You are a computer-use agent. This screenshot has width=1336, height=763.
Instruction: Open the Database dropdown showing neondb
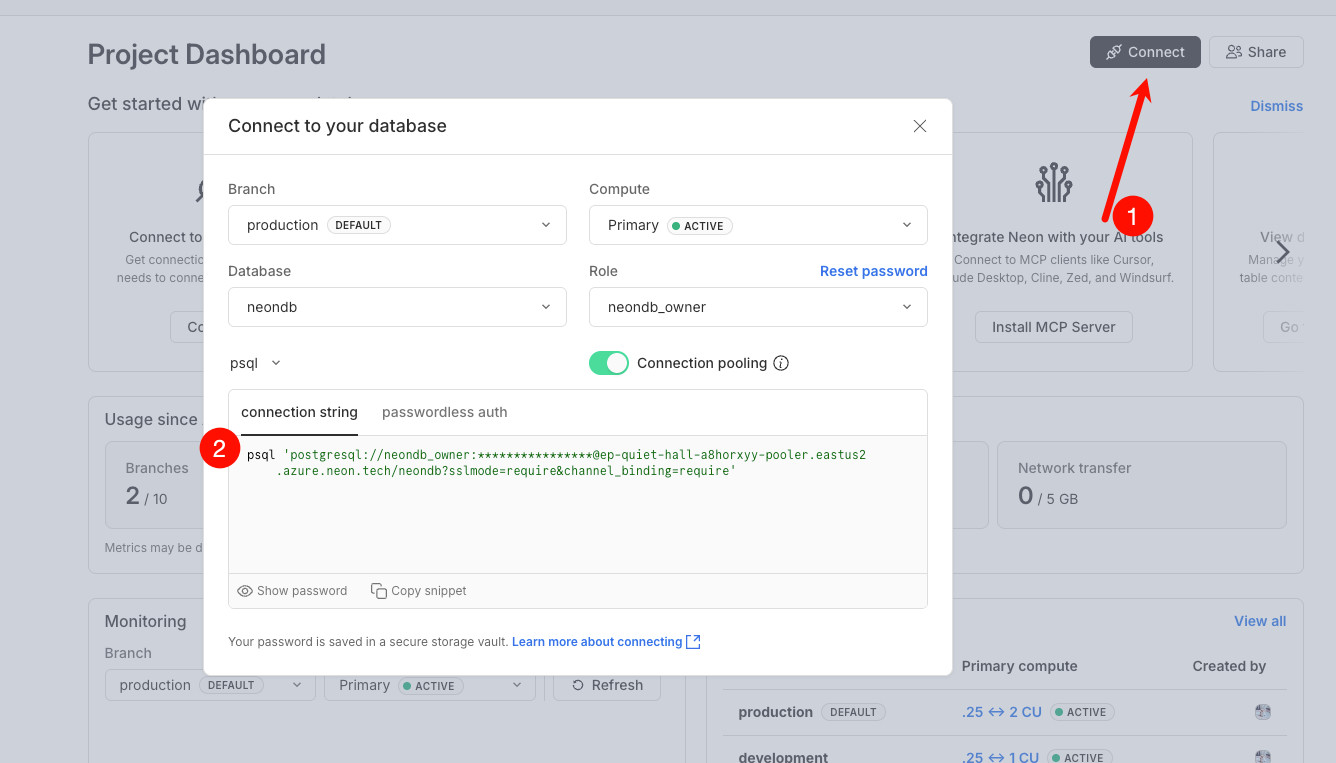tap(397, 307)
